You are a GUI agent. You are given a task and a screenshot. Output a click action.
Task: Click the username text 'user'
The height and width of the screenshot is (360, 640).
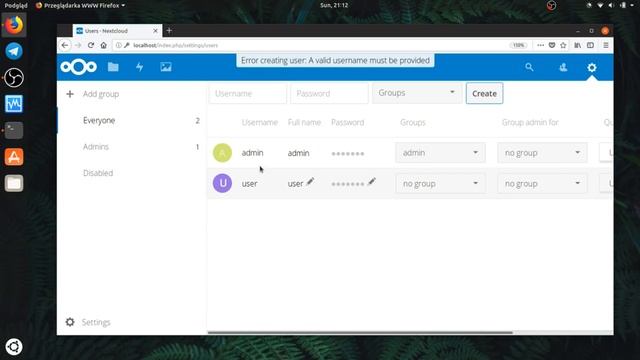pyautogui.click(x=249, y=184)
